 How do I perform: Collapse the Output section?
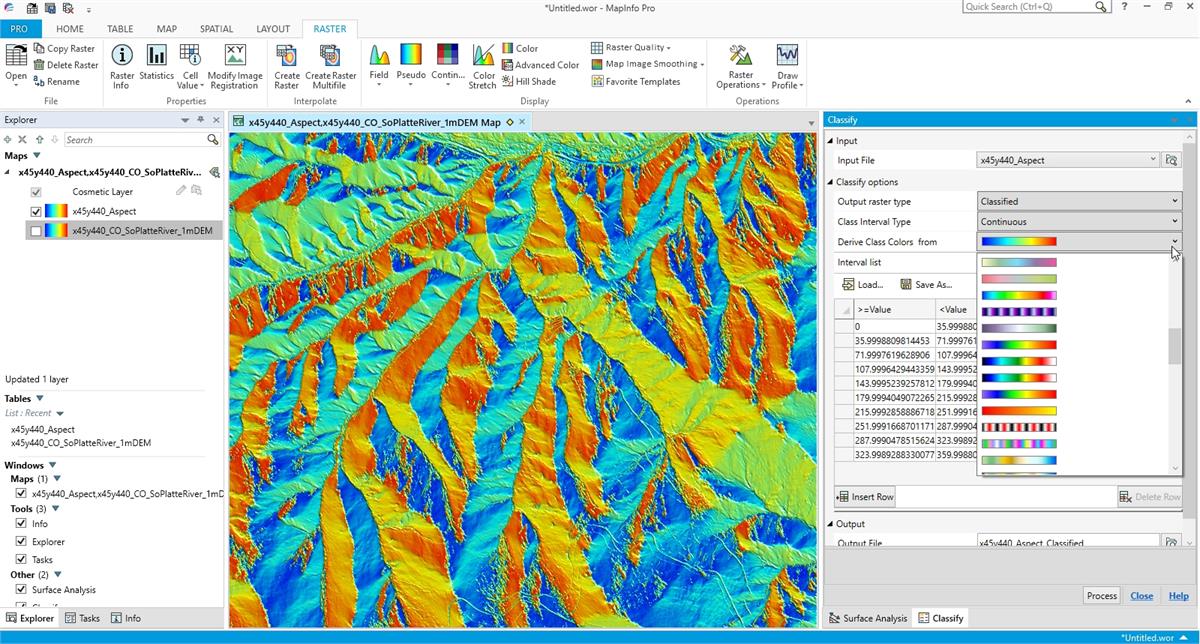point(829,524)
